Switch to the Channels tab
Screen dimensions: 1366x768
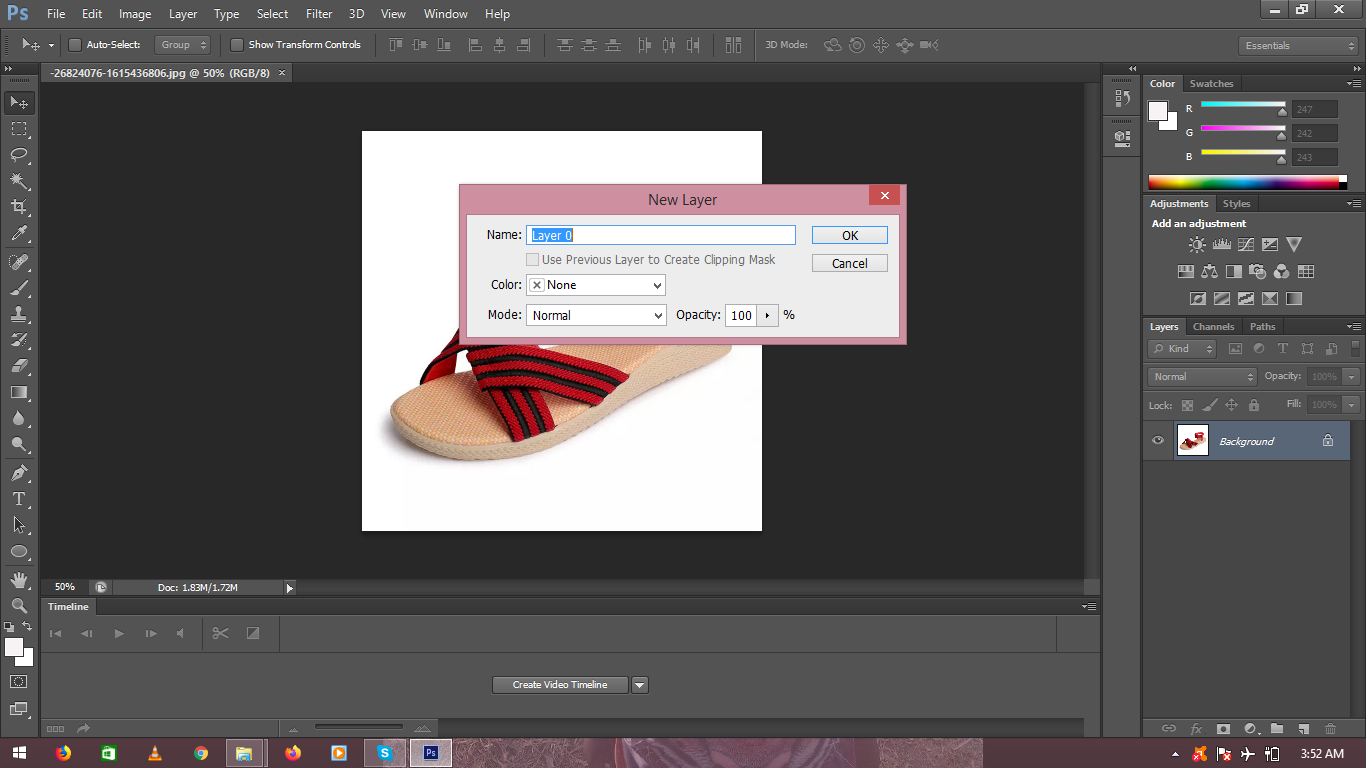[1214, 327]
